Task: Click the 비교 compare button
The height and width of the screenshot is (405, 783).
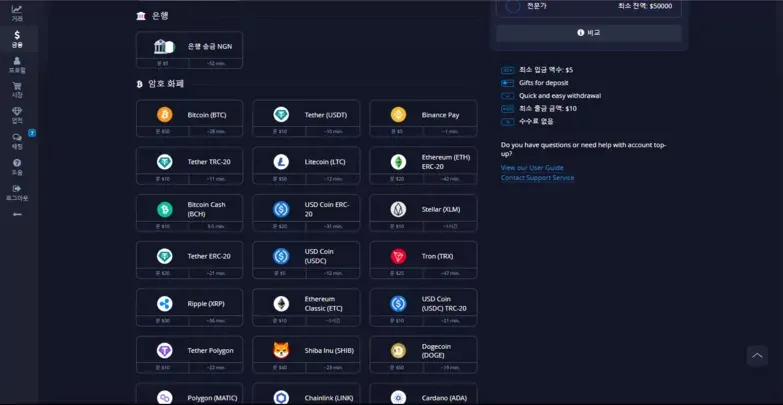Action: [589, 33]
